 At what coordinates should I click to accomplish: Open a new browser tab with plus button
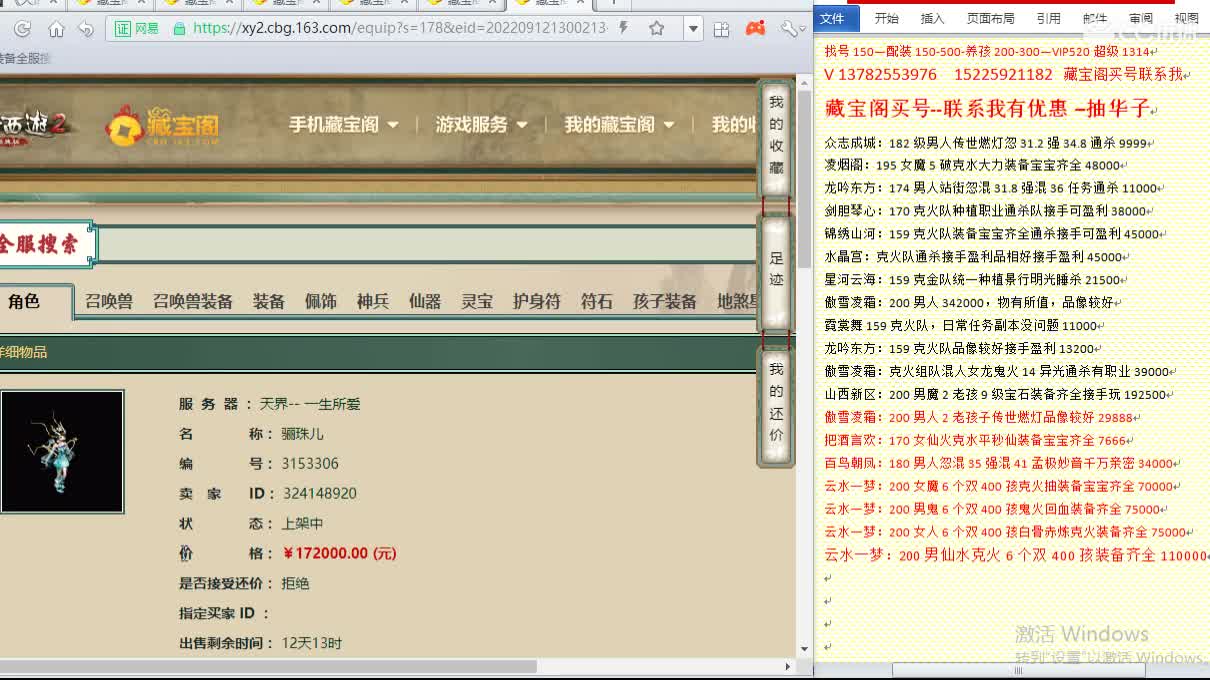tap(614, 4)
